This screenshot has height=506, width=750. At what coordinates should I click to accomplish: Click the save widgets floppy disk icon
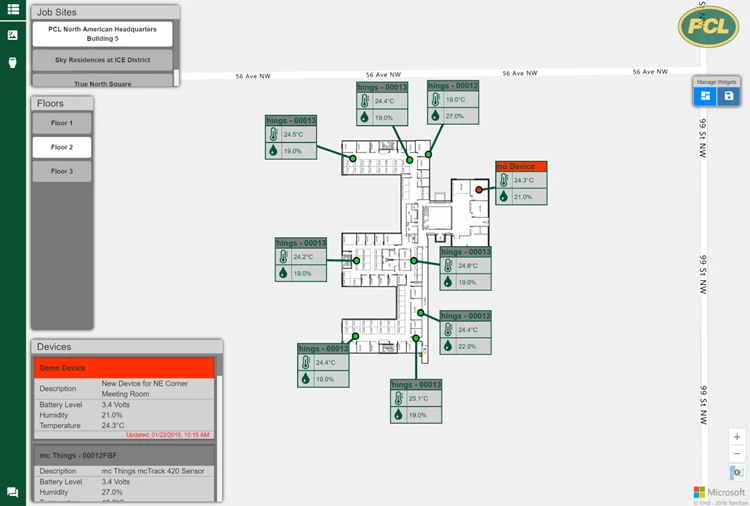tap(728, 96)
